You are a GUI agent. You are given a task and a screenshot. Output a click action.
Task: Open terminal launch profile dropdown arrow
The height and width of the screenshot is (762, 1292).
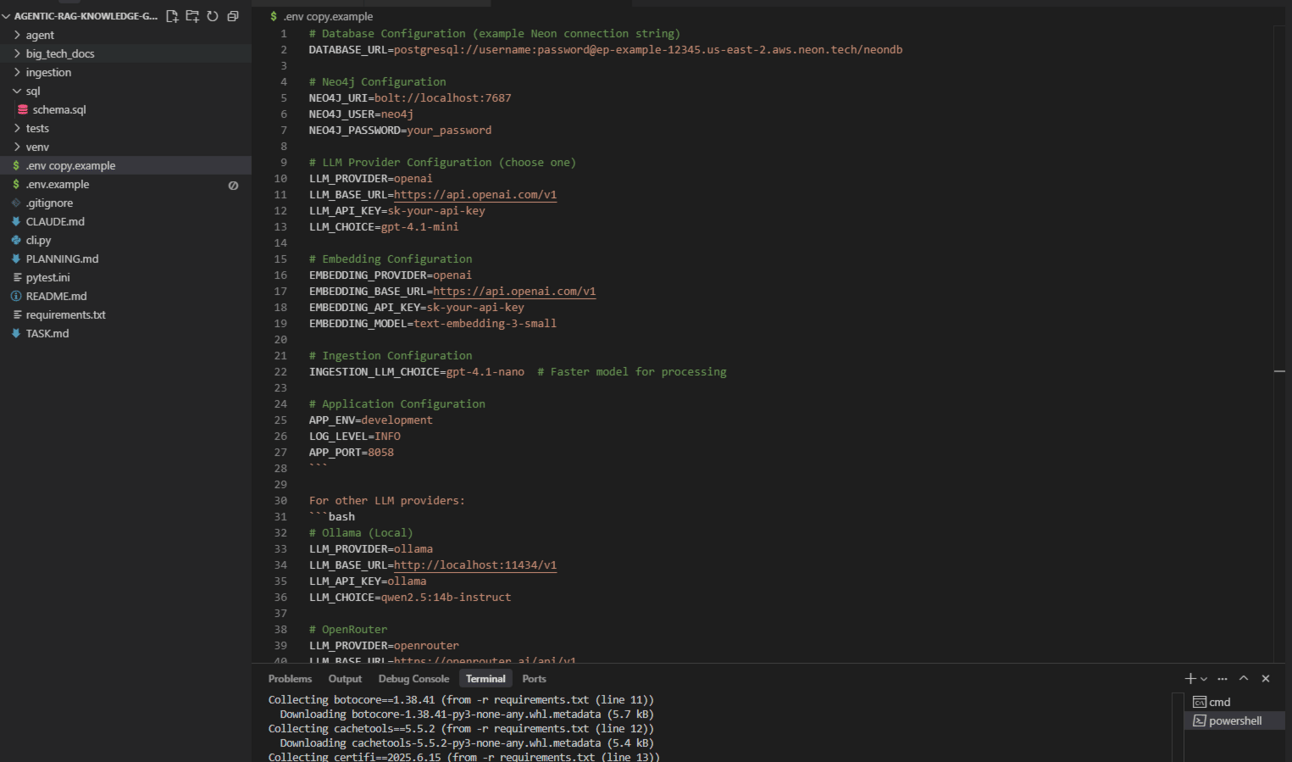coord(1203,679)
